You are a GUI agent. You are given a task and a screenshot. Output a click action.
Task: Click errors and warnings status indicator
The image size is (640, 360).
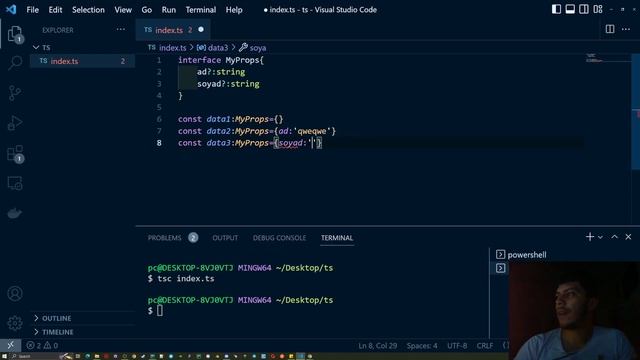(42, 346)
